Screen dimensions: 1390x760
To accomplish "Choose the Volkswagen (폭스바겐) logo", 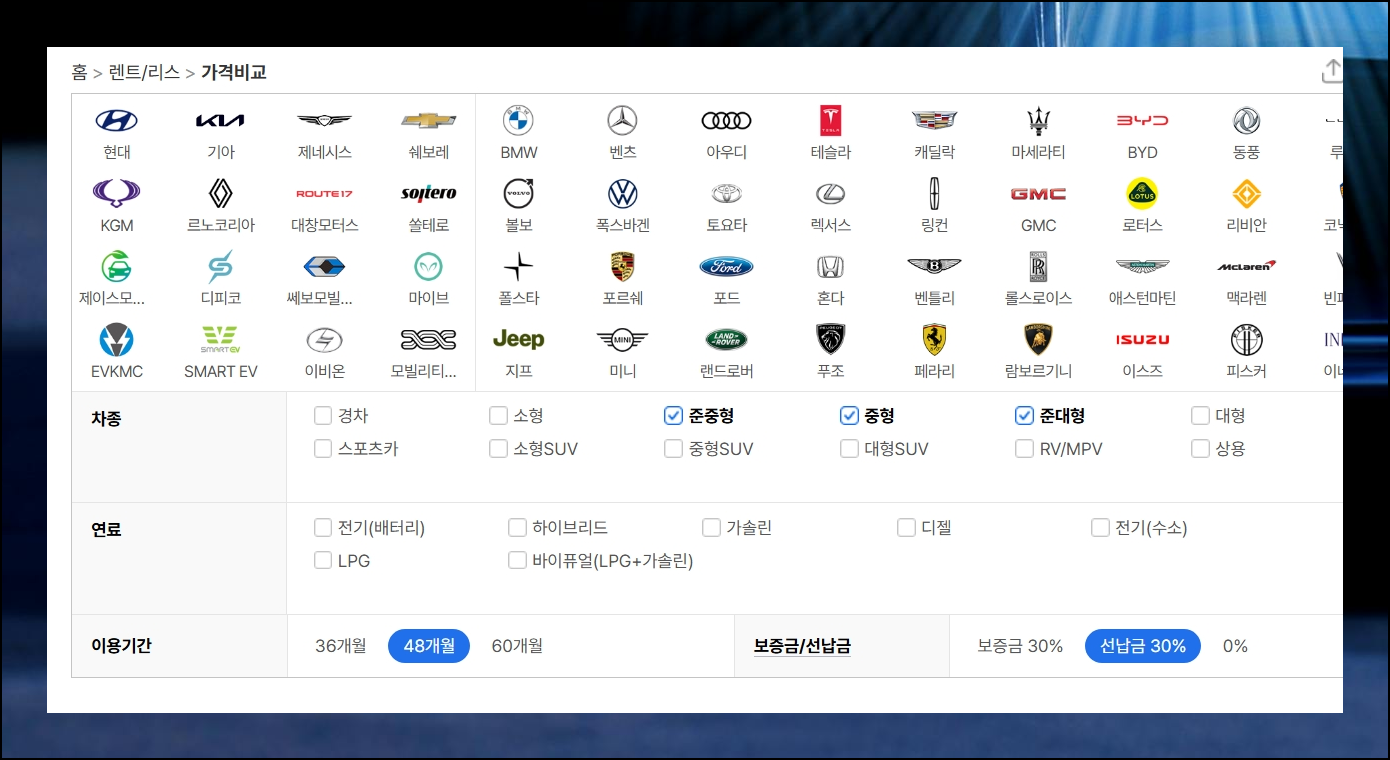I will pos(622,194).
